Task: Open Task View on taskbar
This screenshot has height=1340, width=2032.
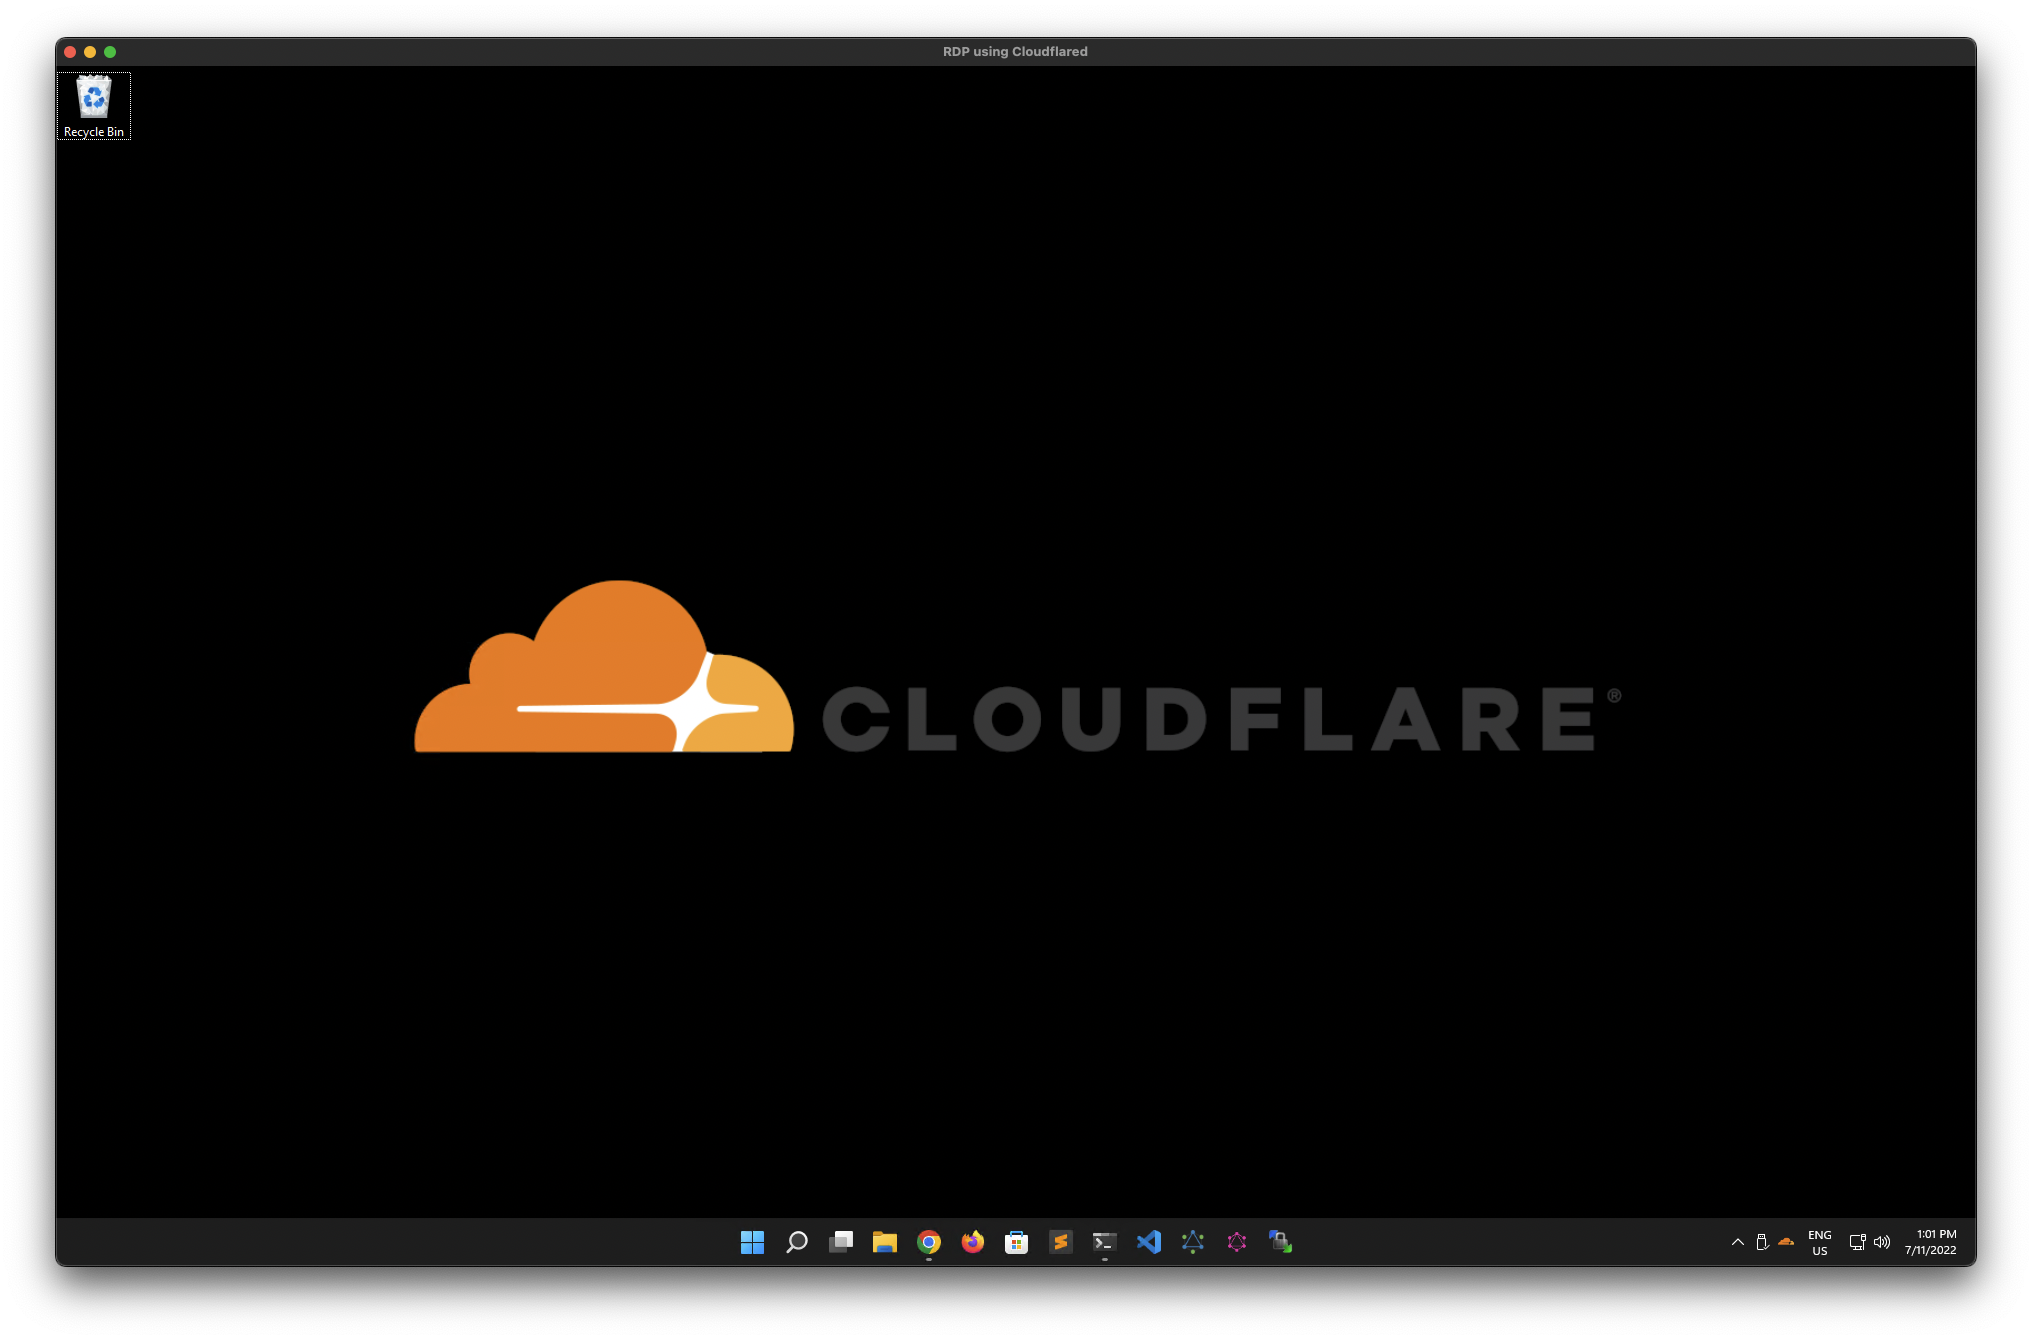Action: (x=841, y=1242)
